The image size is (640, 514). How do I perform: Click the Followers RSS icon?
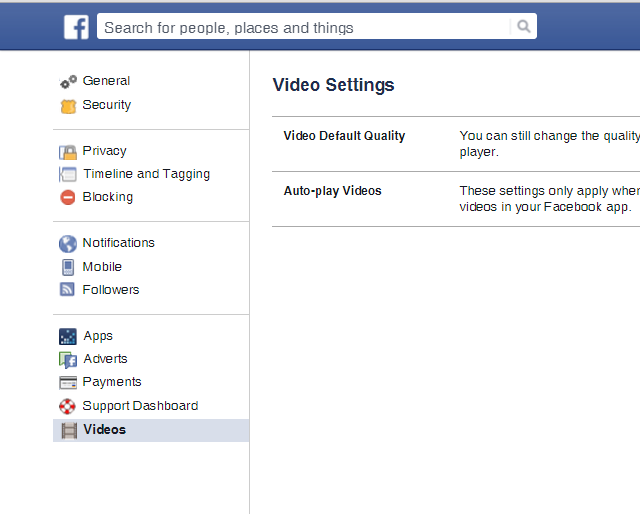pos(68,290)
